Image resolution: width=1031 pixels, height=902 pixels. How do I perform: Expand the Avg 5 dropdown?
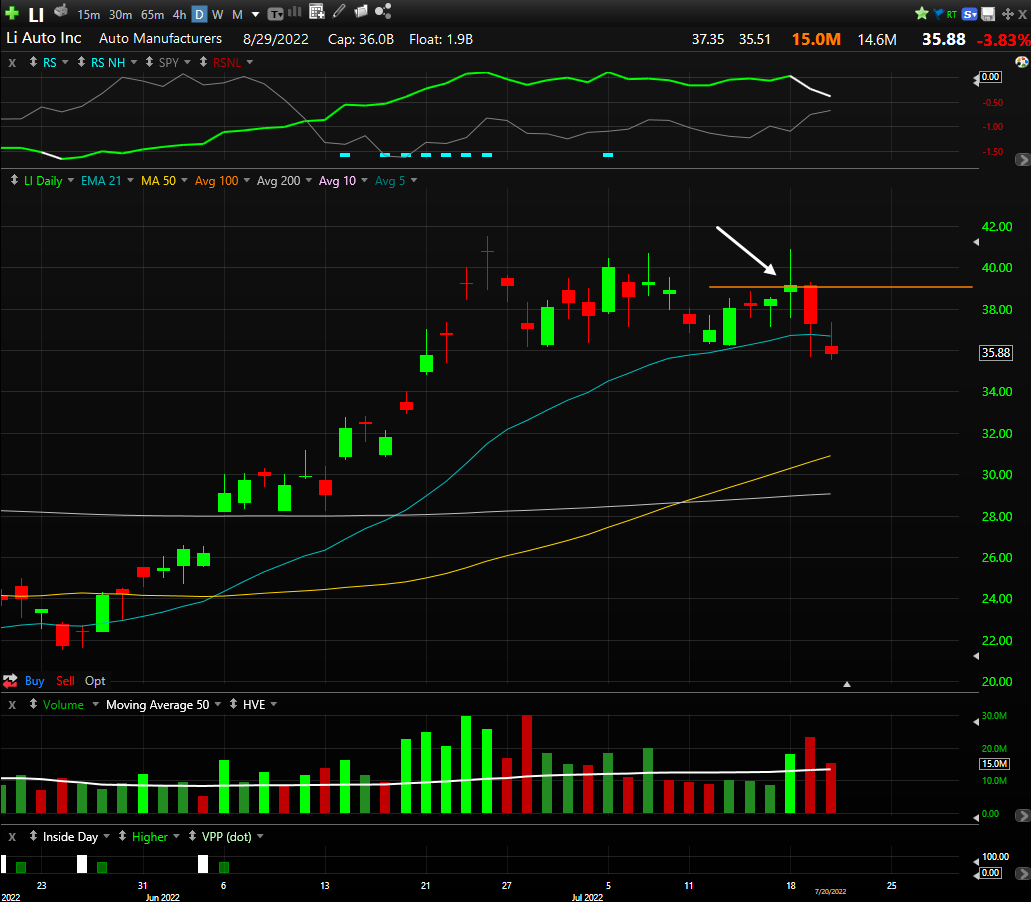pos(414,180)
